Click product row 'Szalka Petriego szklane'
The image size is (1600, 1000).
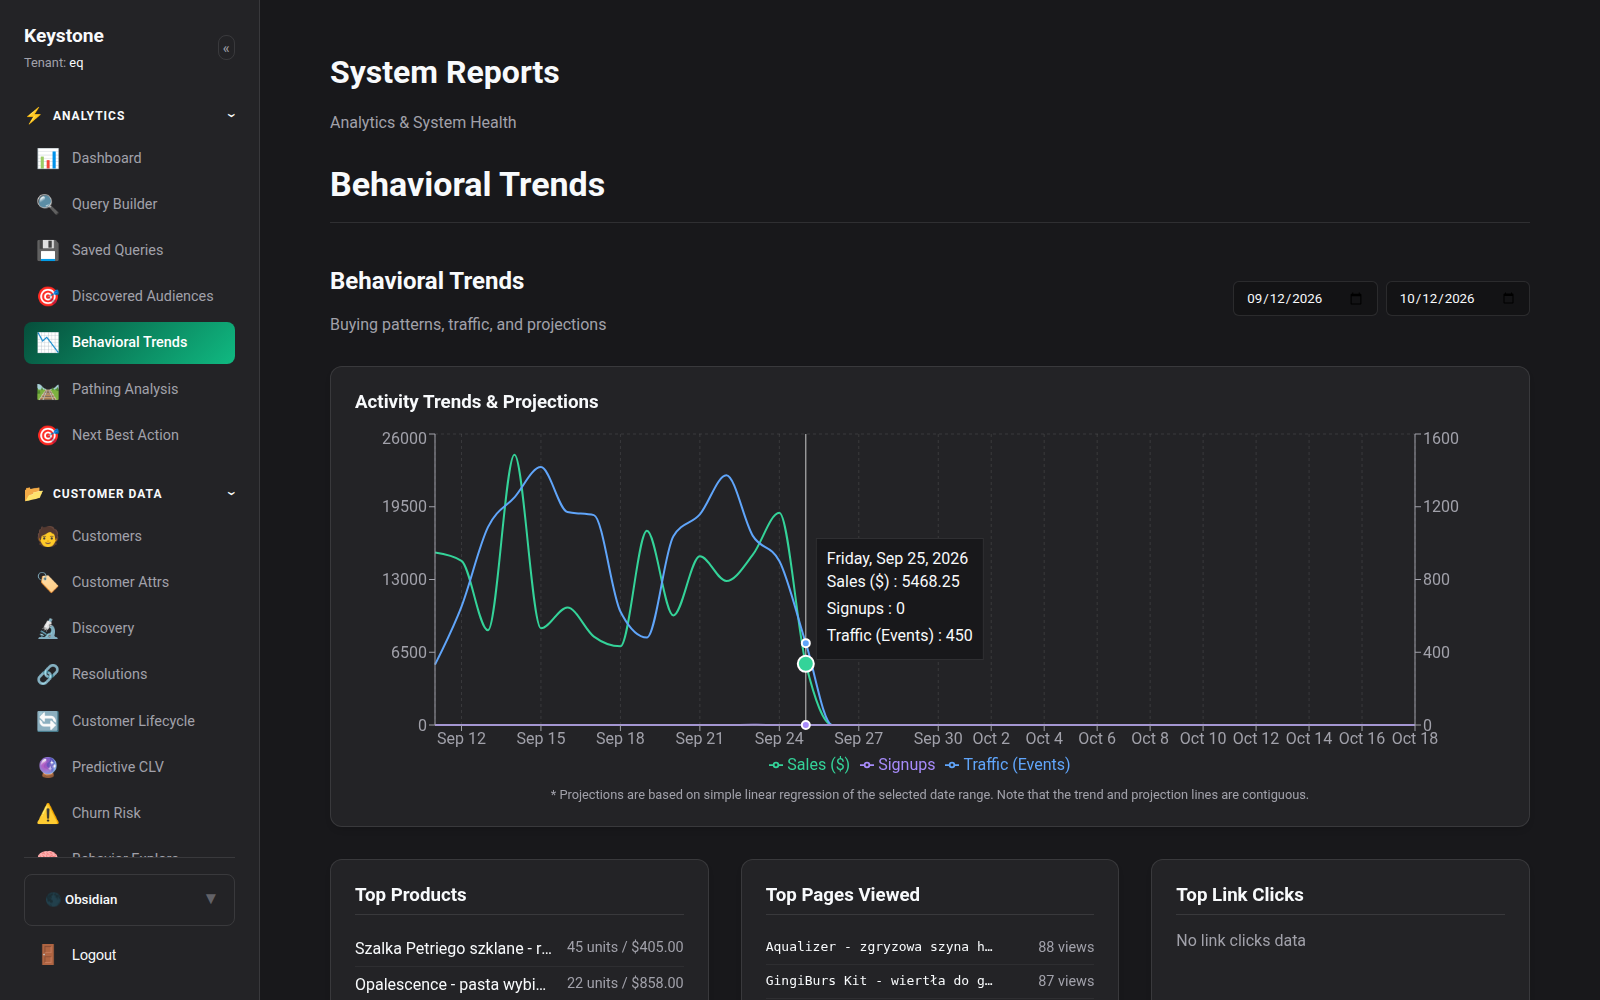[x=519, y=947]
